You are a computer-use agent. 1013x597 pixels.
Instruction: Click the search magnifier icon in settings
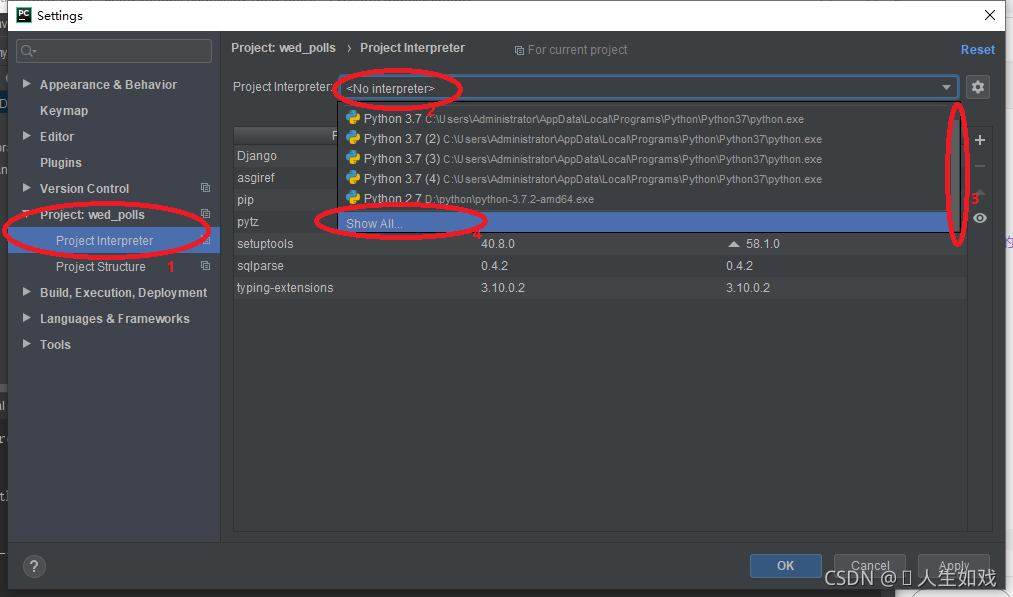tap(28, 51)
